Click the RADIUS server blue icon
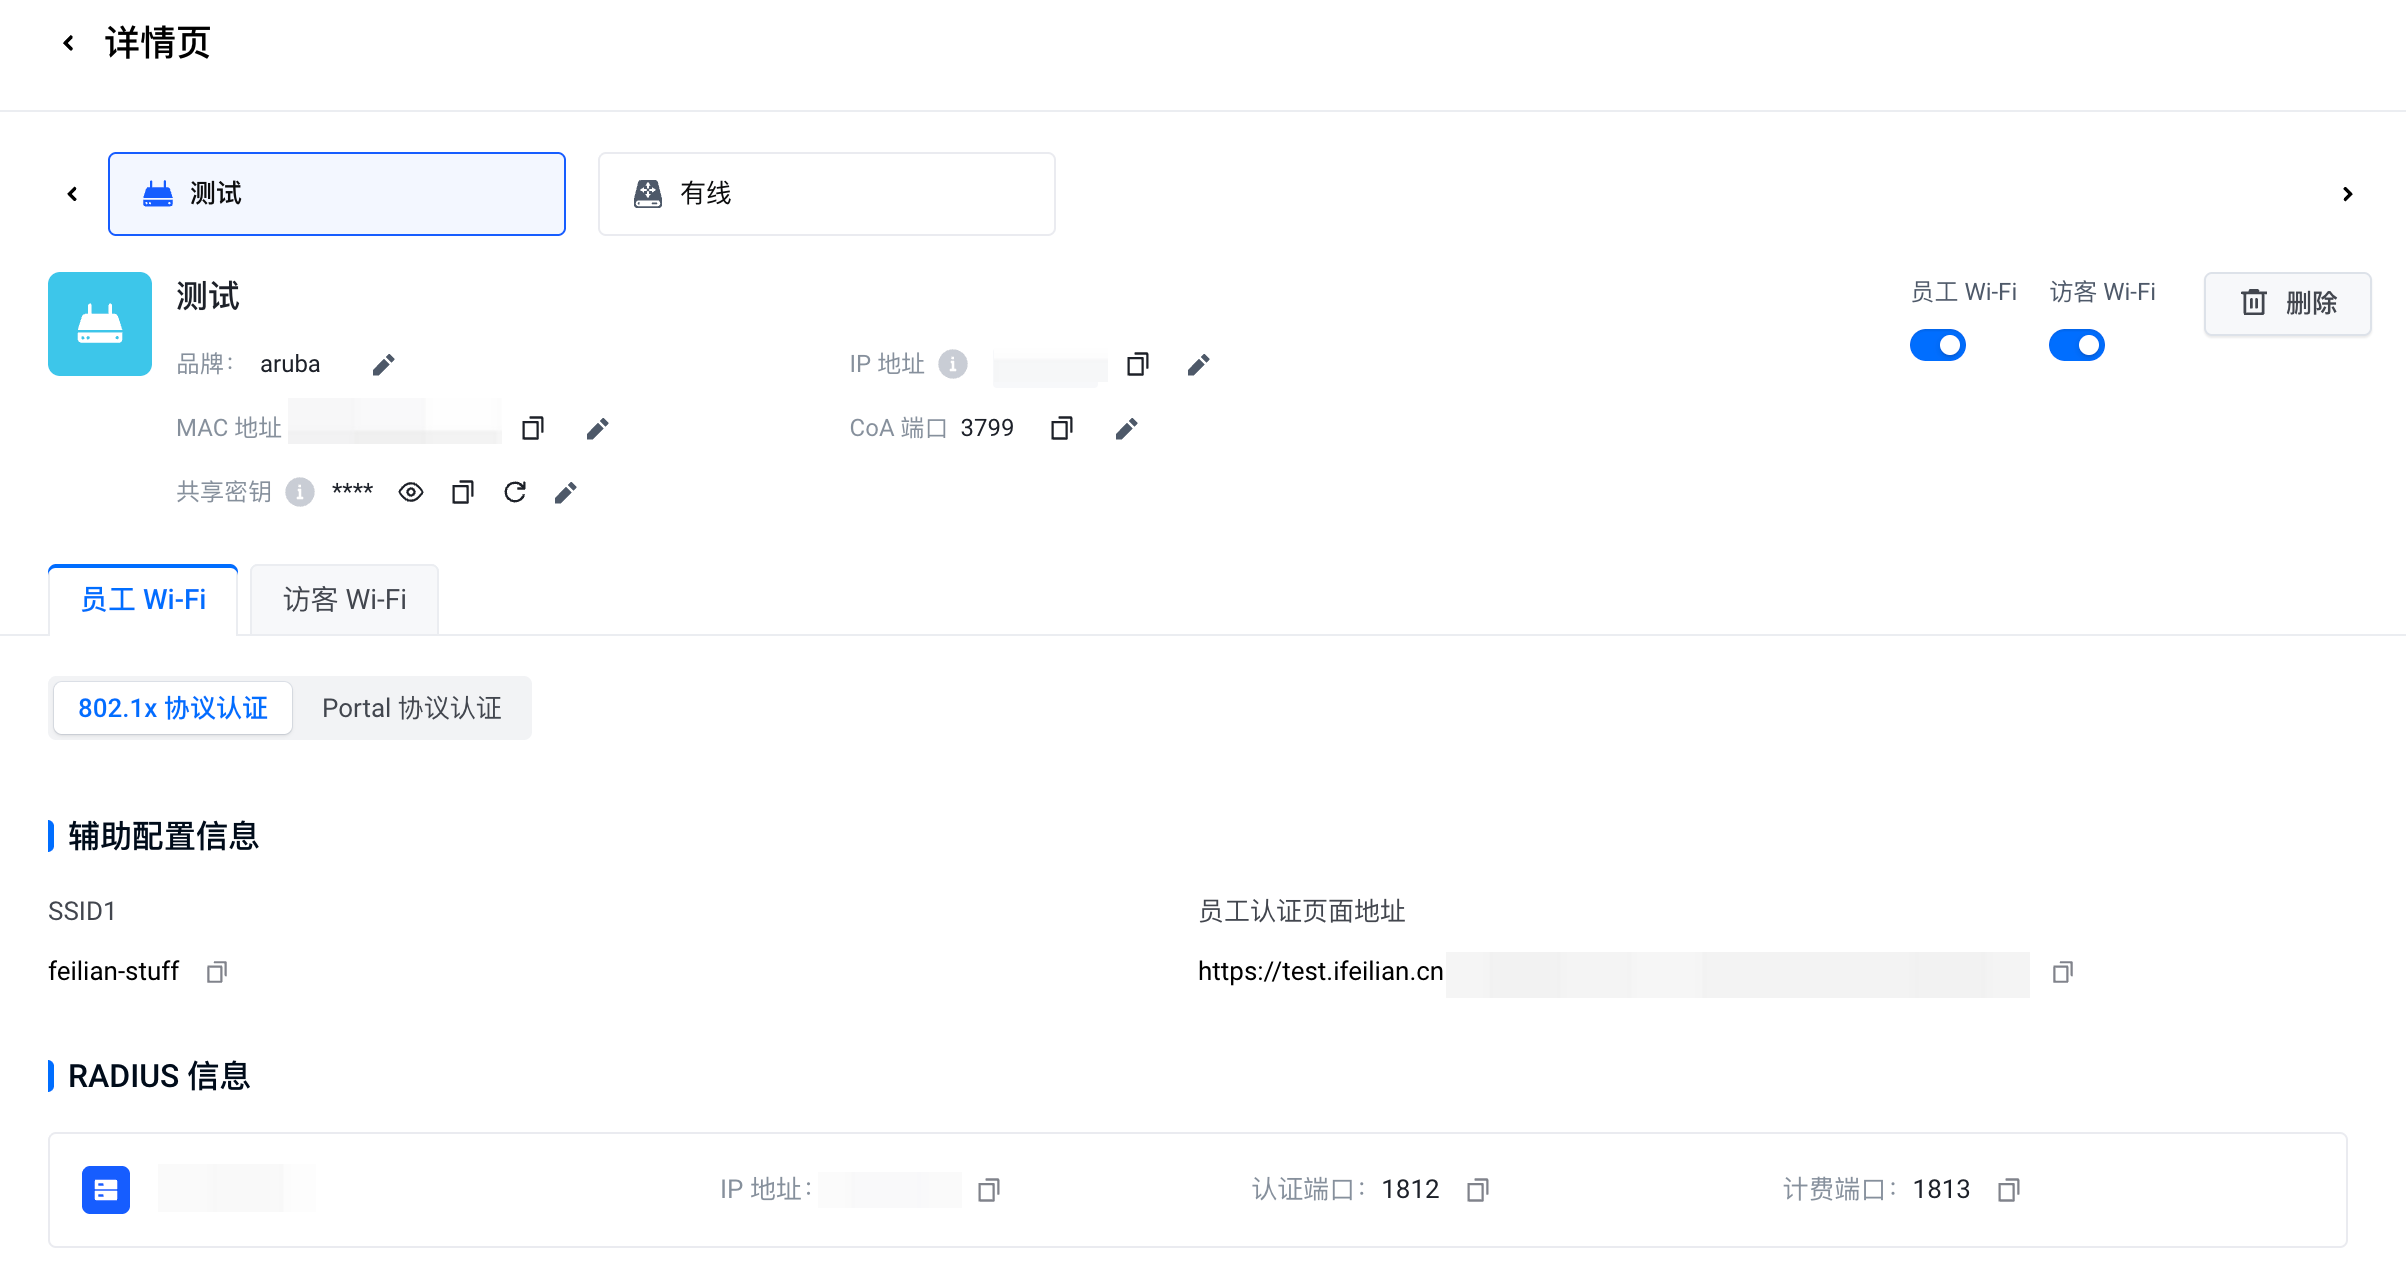The width and height of the screenshot is (2406, 1274). coord(106,1190)
